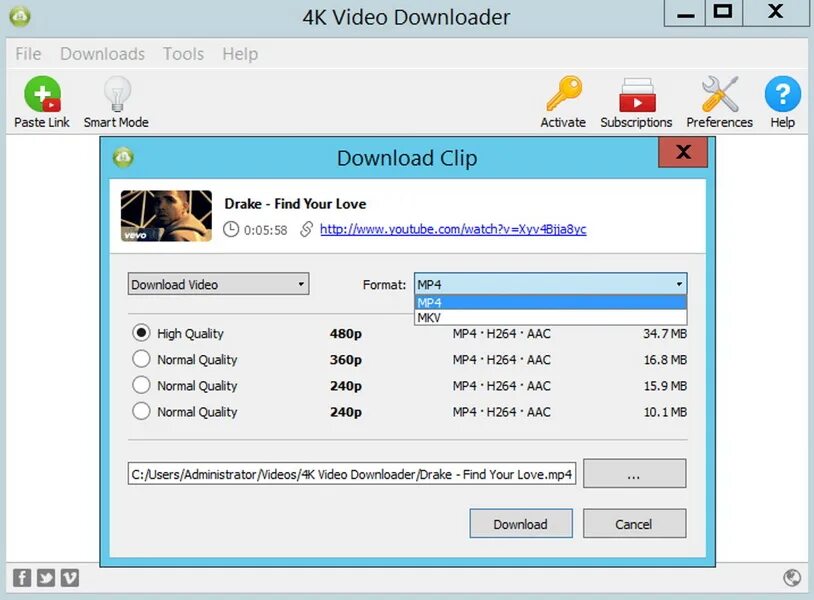Click the chain link icon beside URL
The width and height of the screenshot is (814, 600).
point(306,229)
